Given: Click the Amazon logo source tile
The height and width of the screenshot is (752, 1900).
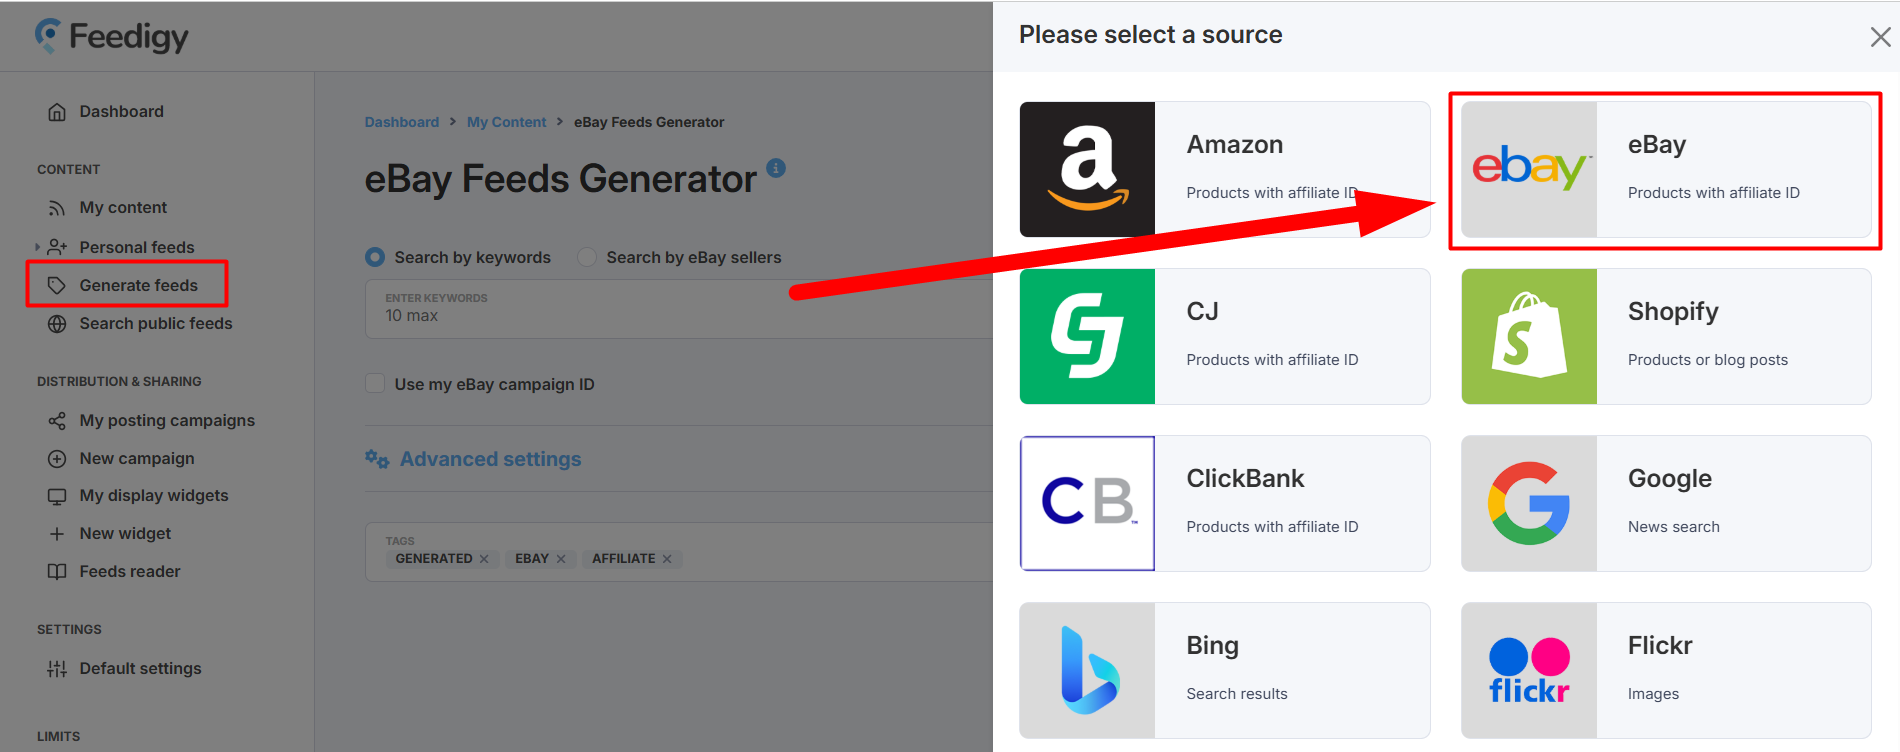Looking at the screenshot, I should tap(1087, 169).
